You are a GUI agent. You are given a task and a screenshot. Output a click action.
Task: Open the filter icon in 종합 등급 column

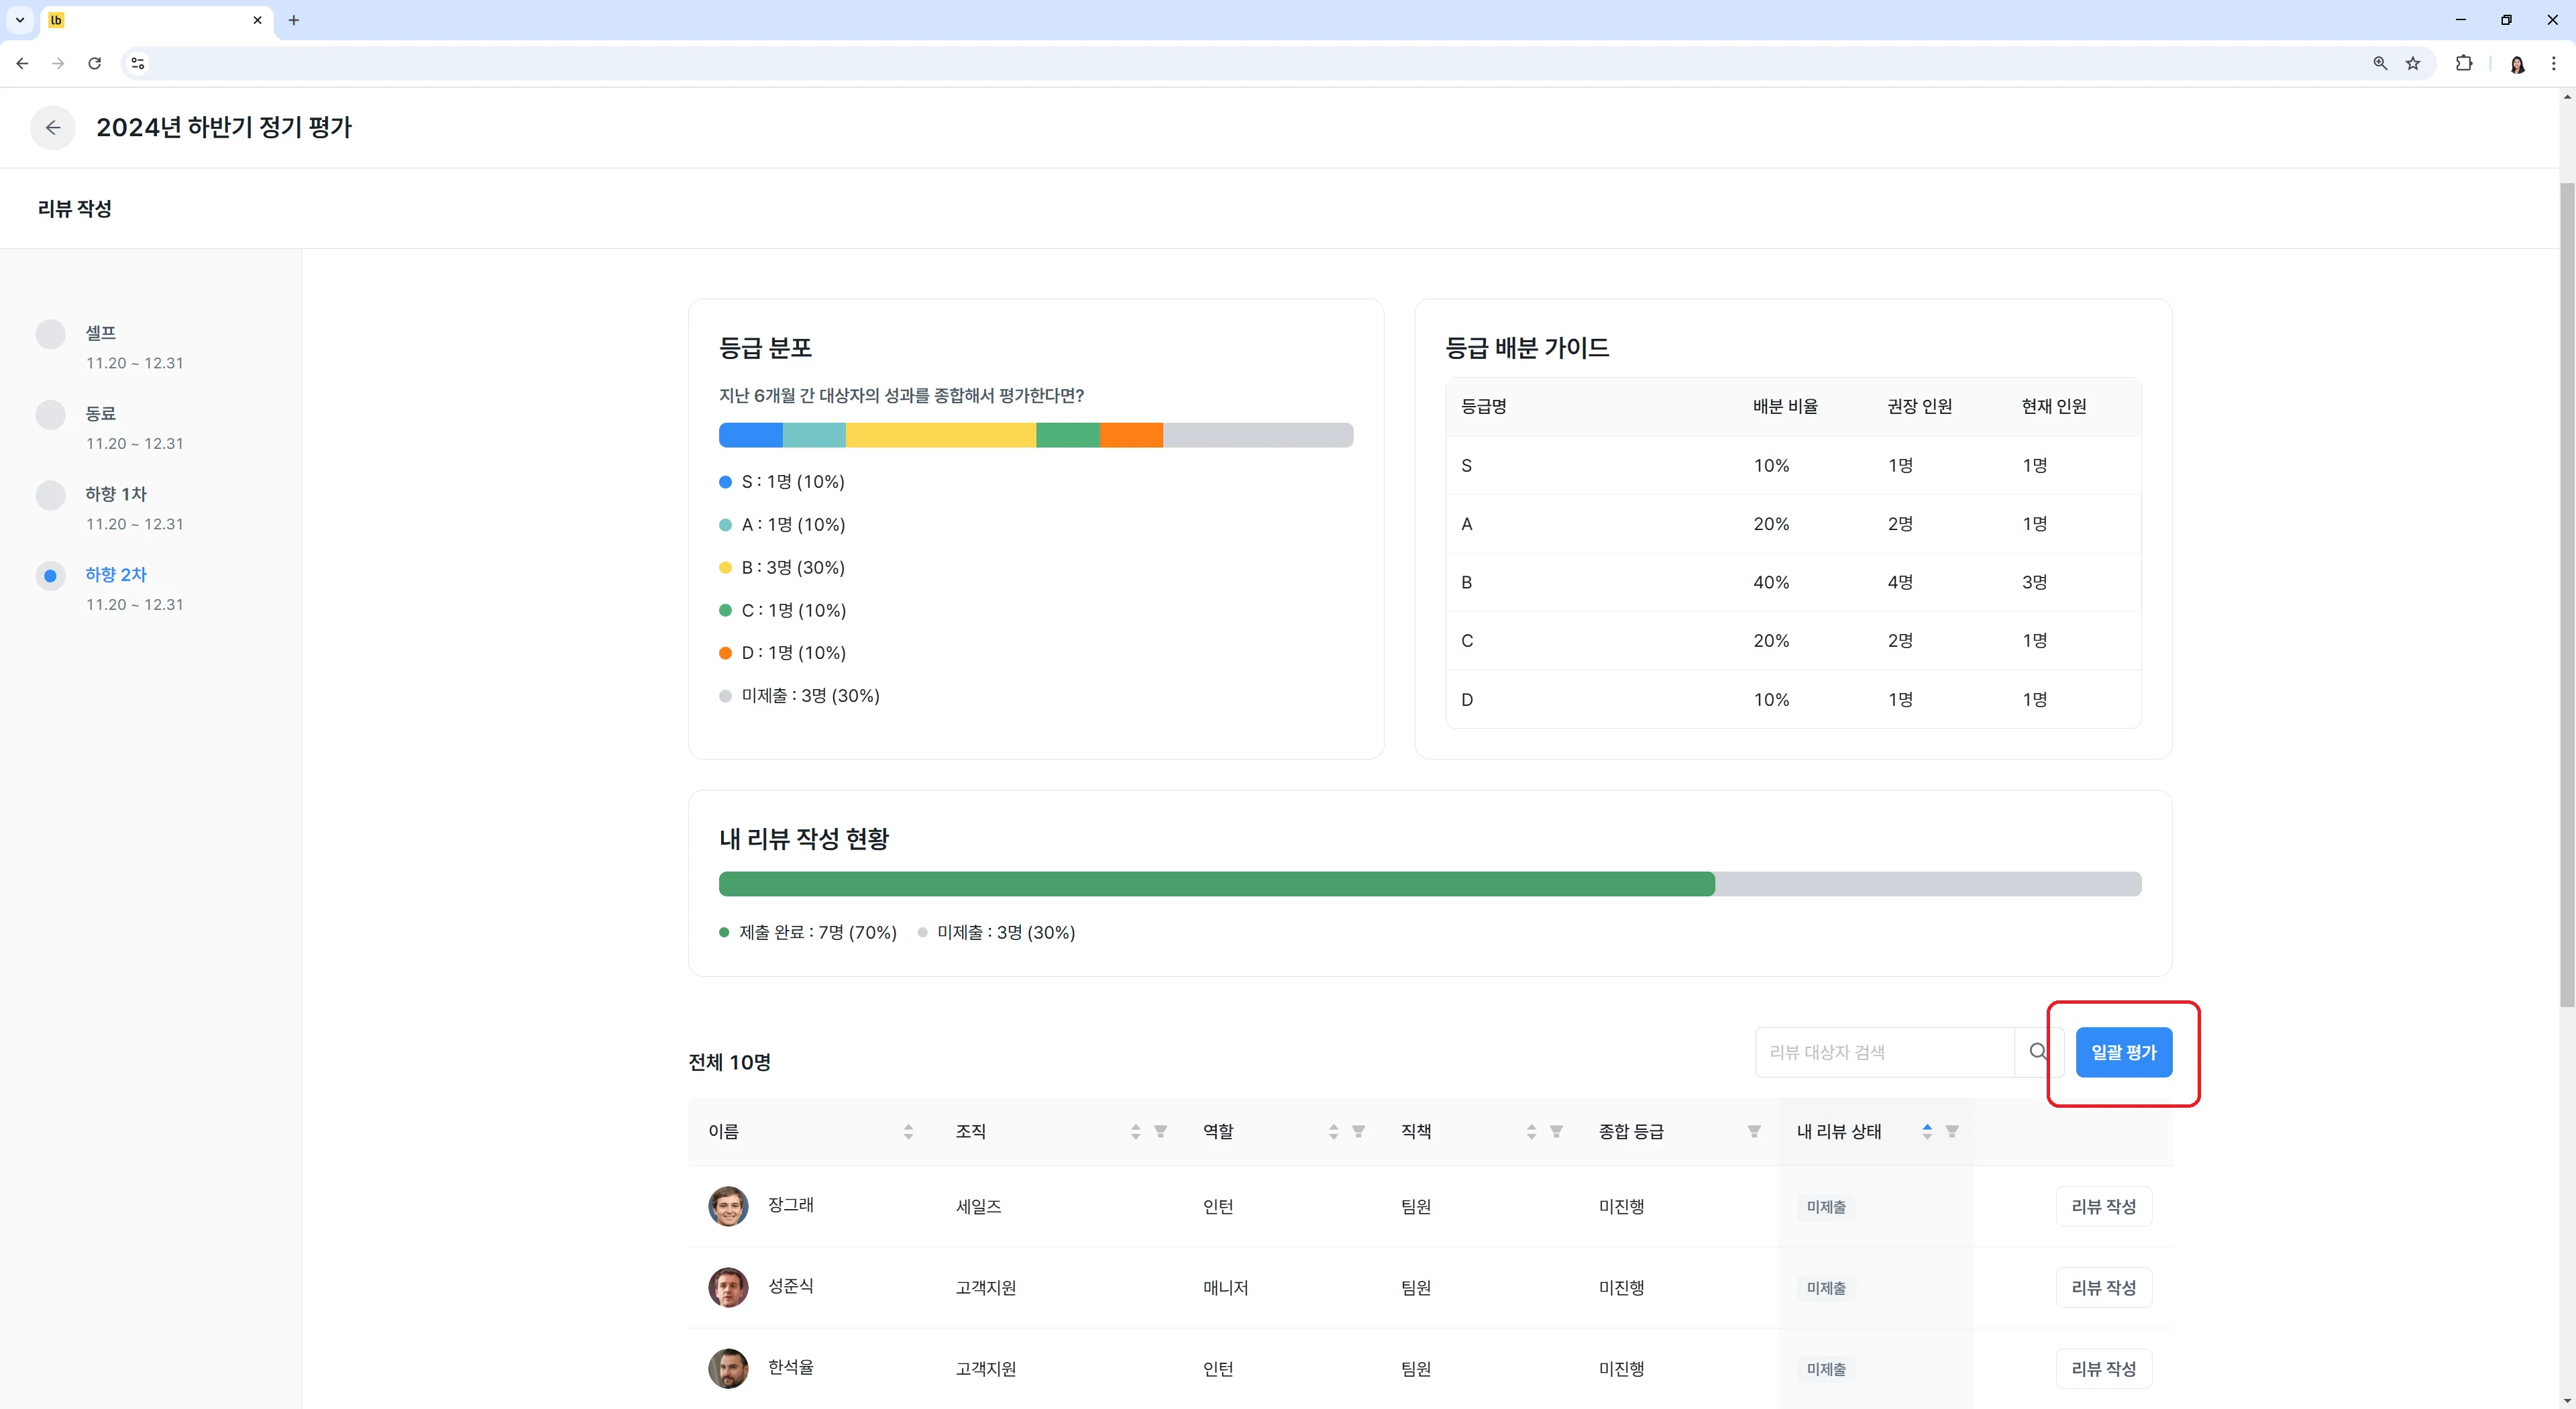(x=1754, y=1131)
